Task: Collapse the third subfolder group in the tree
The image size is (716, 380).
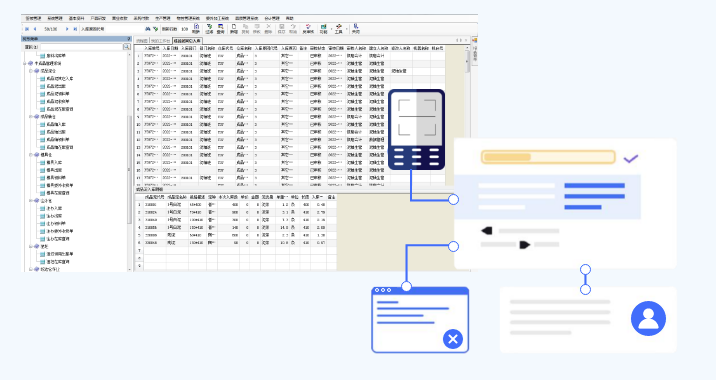Action: pyautogui.click(x=31, y=155)
